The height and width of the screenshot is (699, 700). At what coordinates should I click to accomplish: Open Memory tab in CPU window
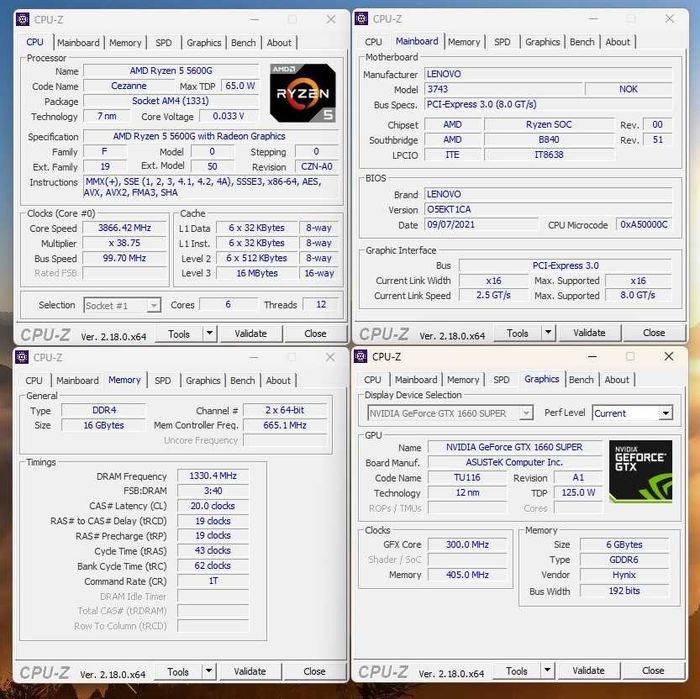click(x=125, y=43)
